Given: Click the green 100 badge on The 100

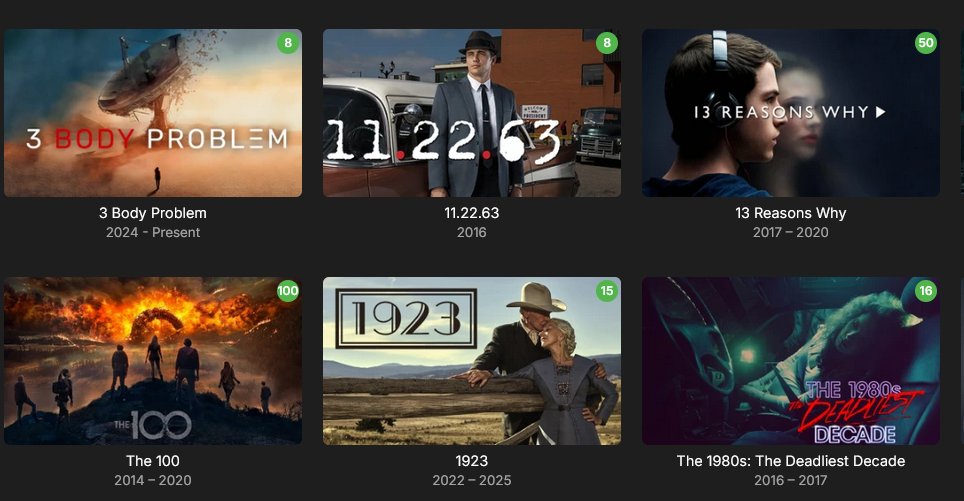Looking at the screenshot, I should click(288, 291).
